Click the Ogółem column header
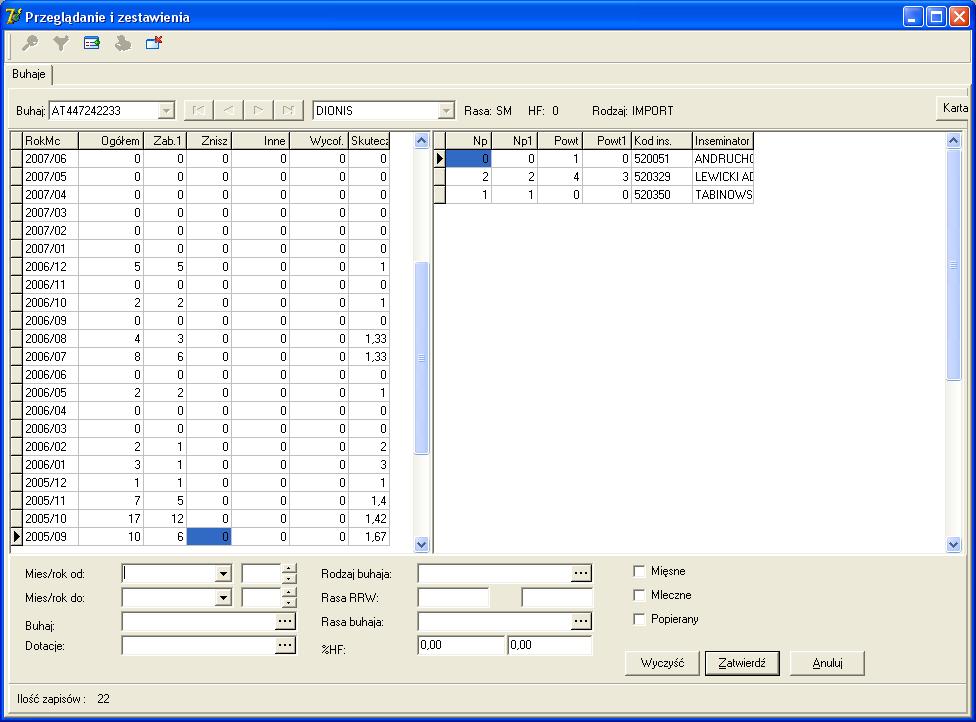This screenshot has width=976, height=722. [111, 141]
